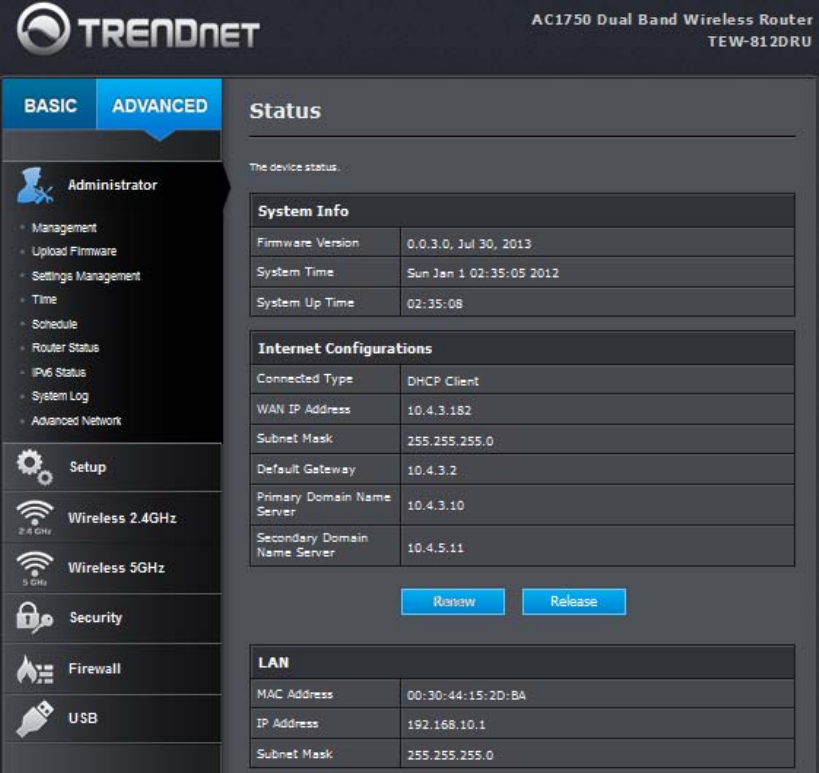Select system time Sun Jan 1 02:35:05 2012

pyautogui.click(x=483, y=273)
